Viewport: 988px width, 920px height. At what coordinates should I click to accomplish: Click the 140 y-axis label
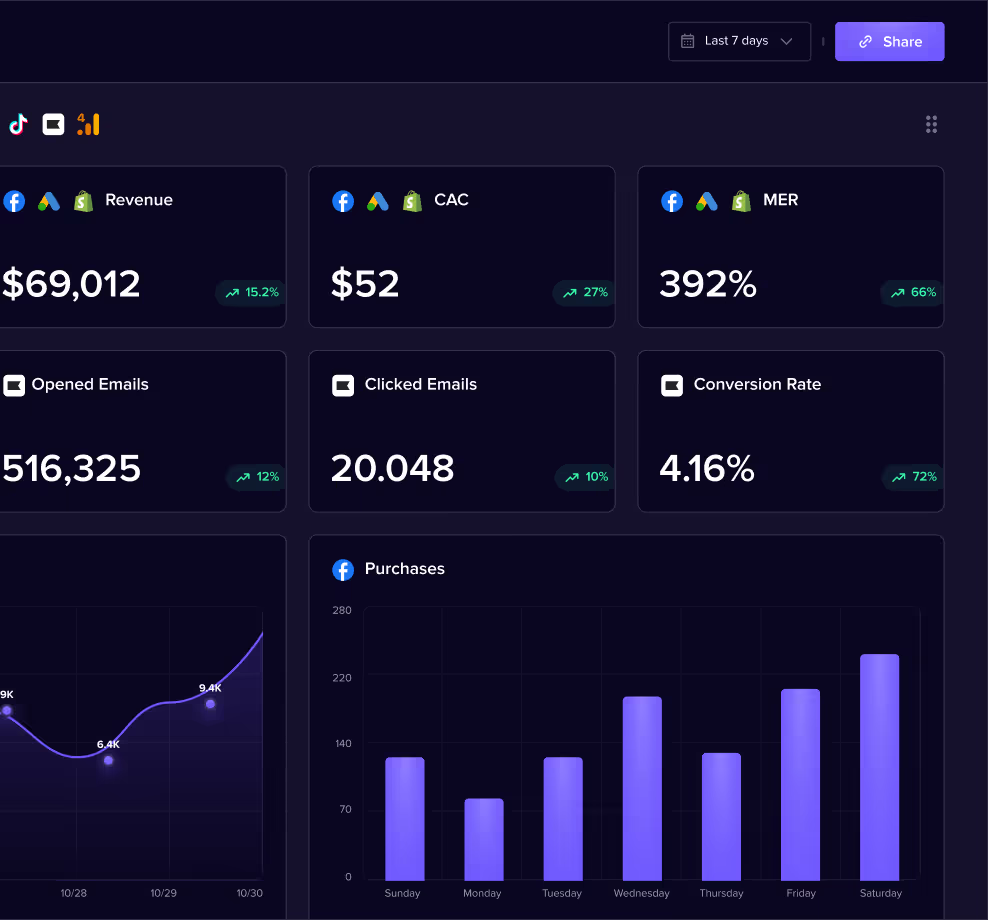click(343, 744)
